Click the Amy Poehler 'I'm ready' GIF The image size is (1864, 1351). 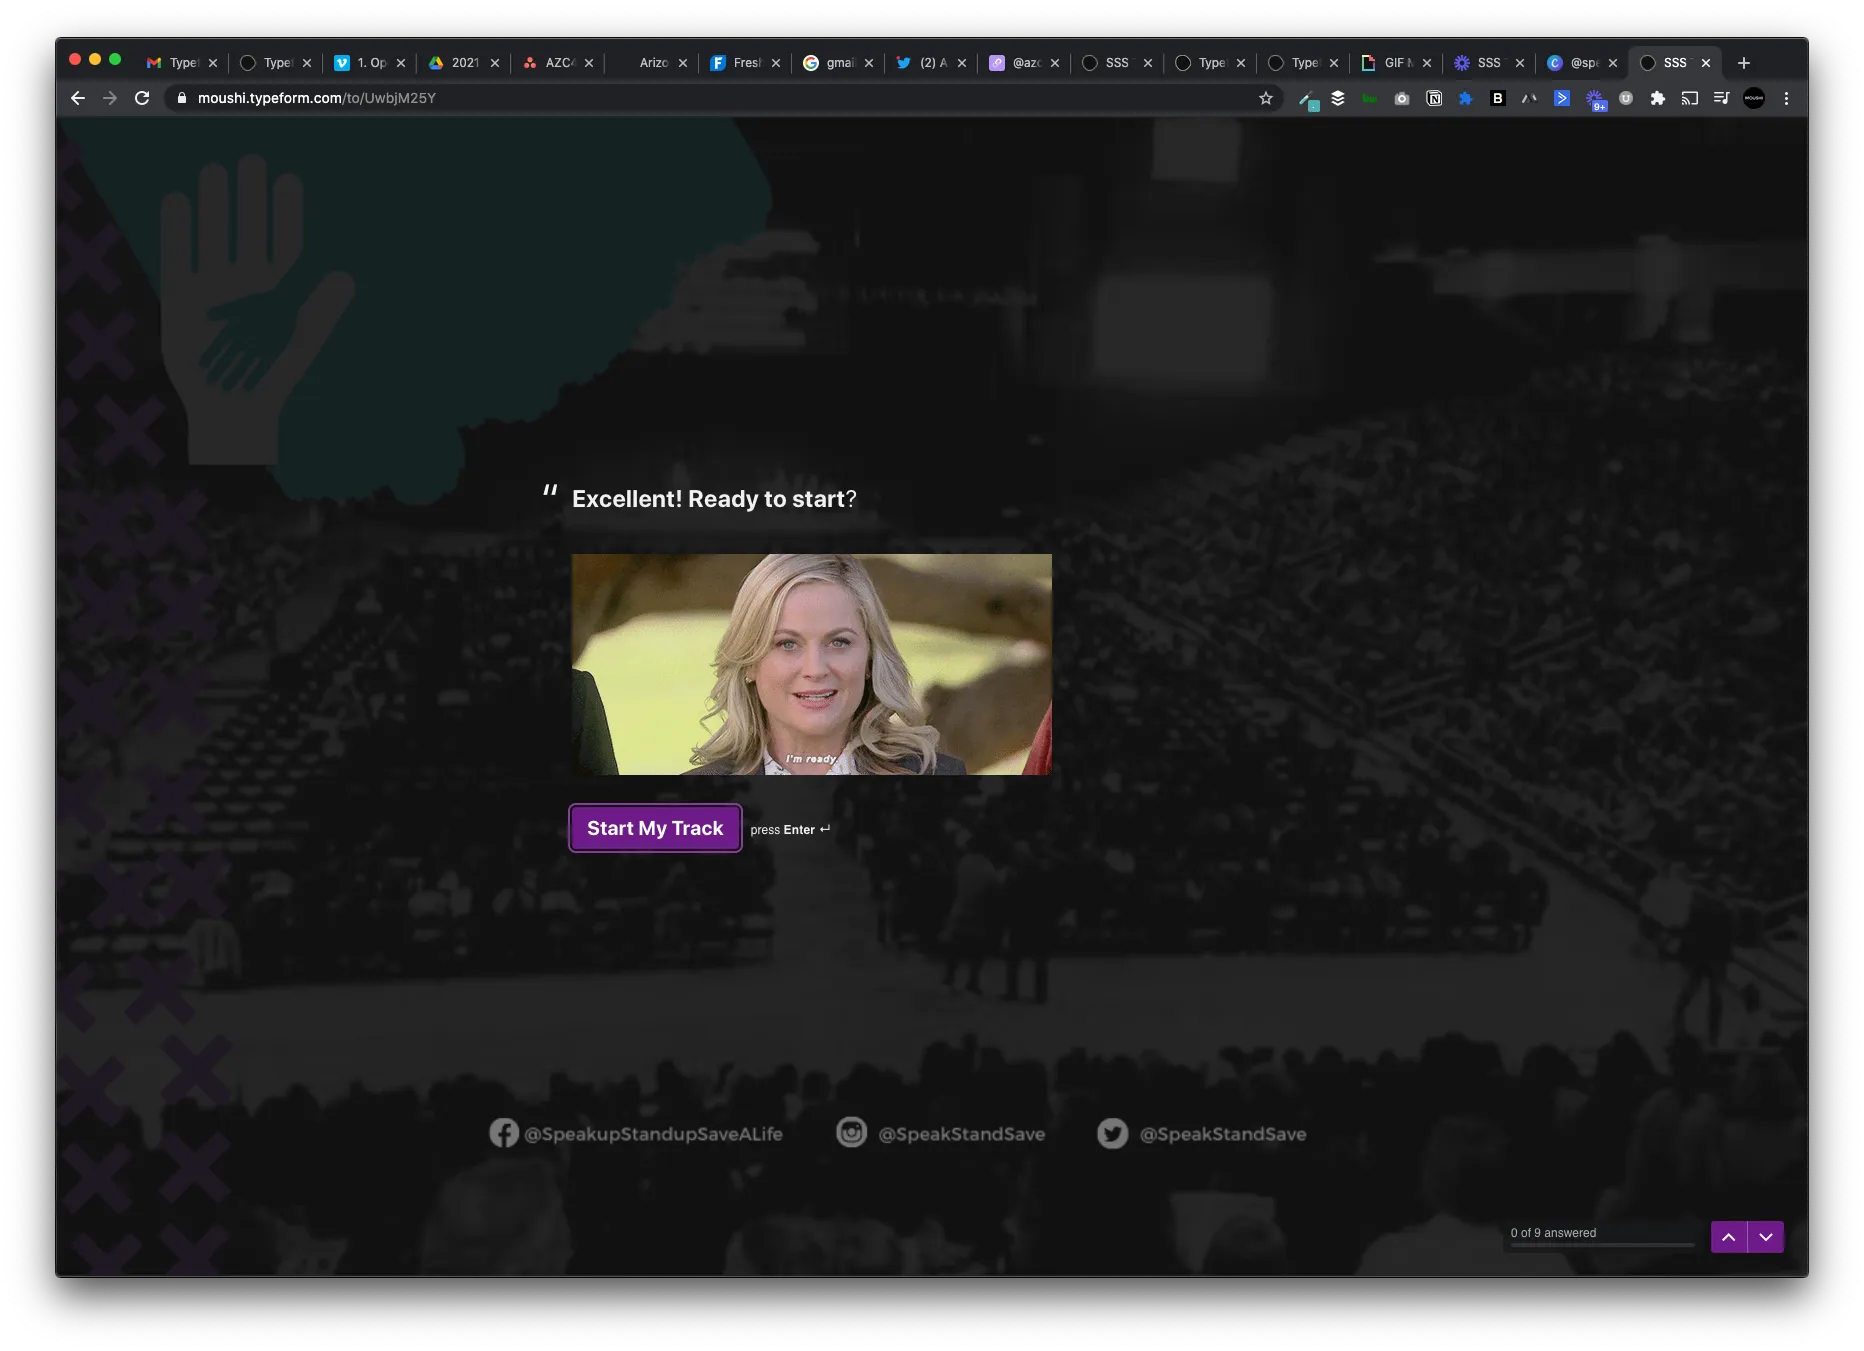(x=811, y=664)
